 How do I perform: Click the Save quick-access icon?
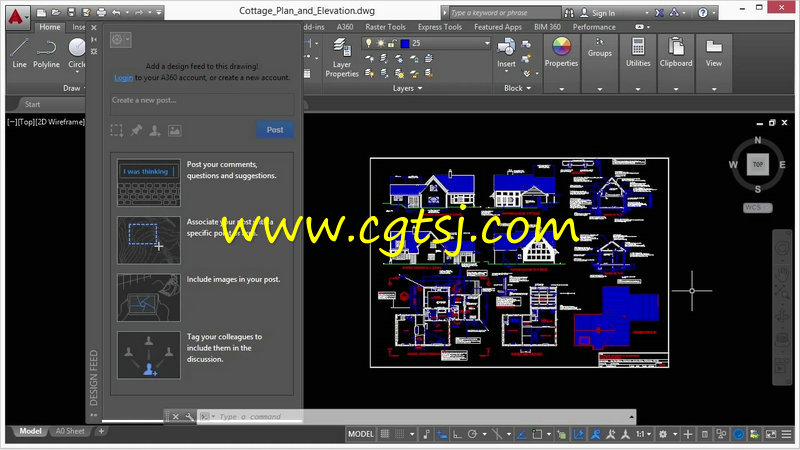71,12
